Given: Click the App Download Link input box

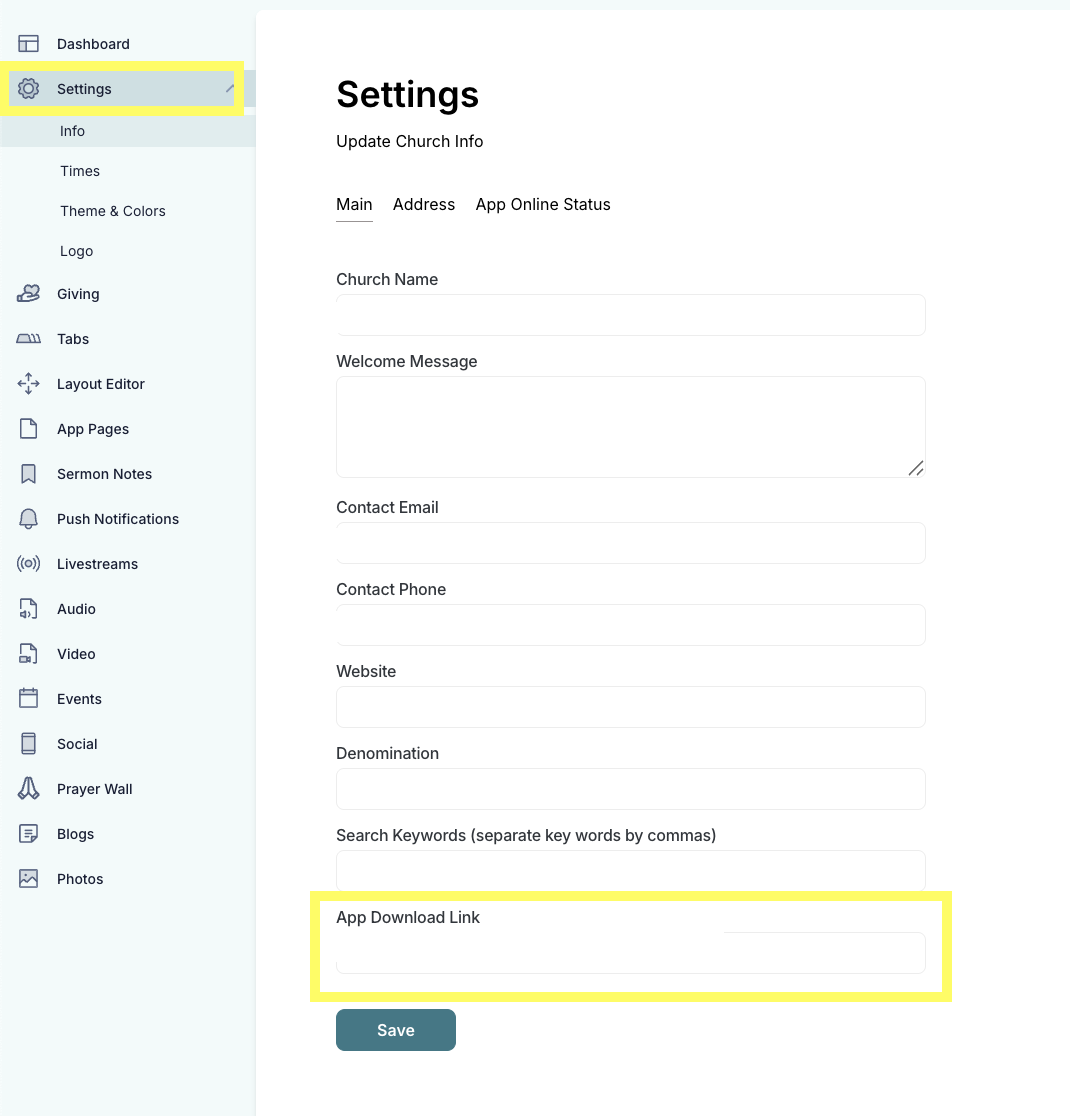Looking at the screenshot, I should click(630, 953).
